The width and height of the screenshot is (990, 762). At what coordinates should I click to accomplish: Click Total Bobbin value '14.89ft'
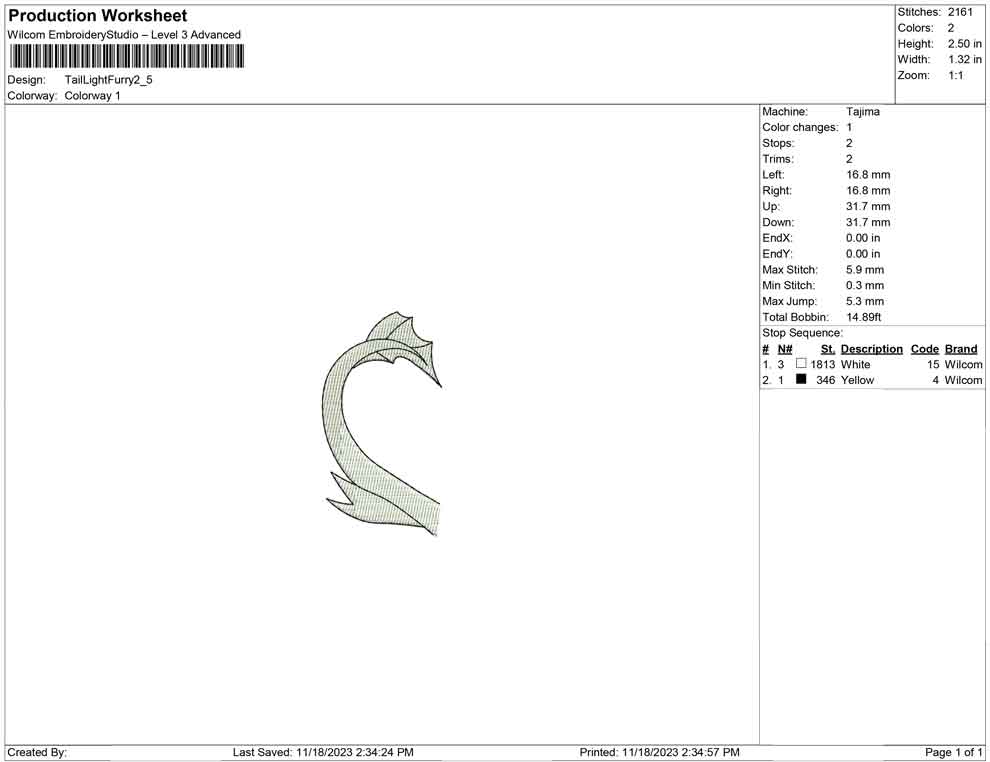tap(864, 317)
